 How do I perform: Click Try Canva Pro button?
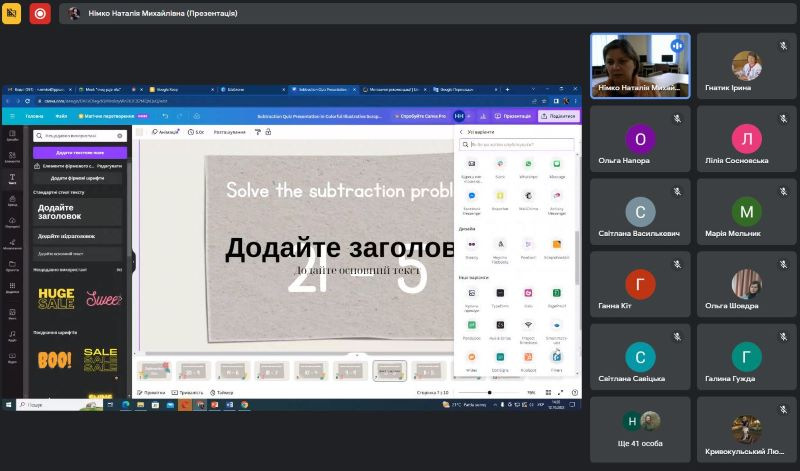[x=420, y=116]
